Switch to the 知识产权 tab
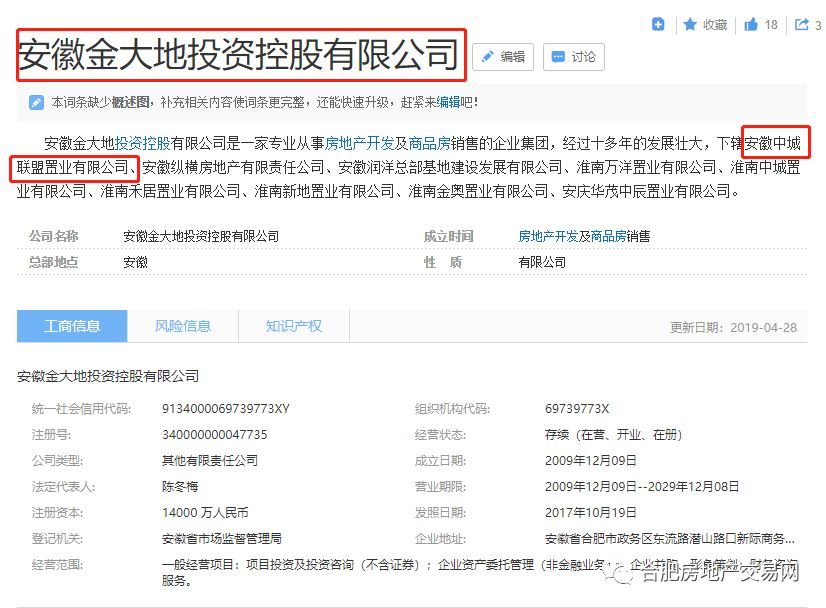 293,326
